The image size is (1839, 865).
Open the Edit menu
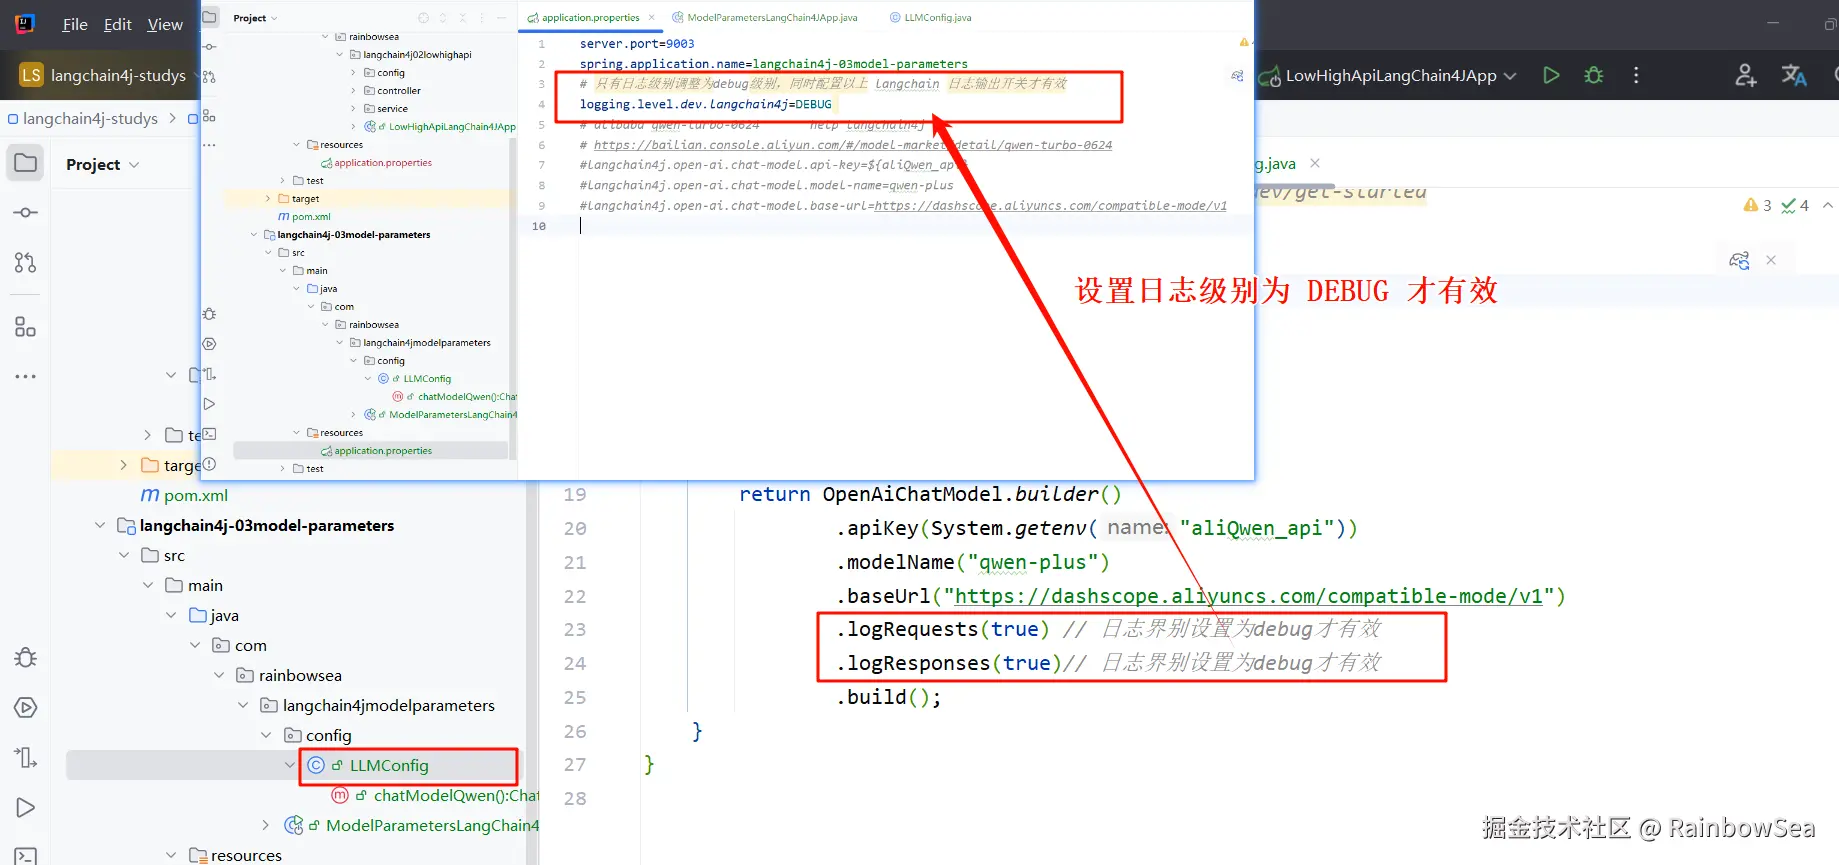click(x=118, y=24)
